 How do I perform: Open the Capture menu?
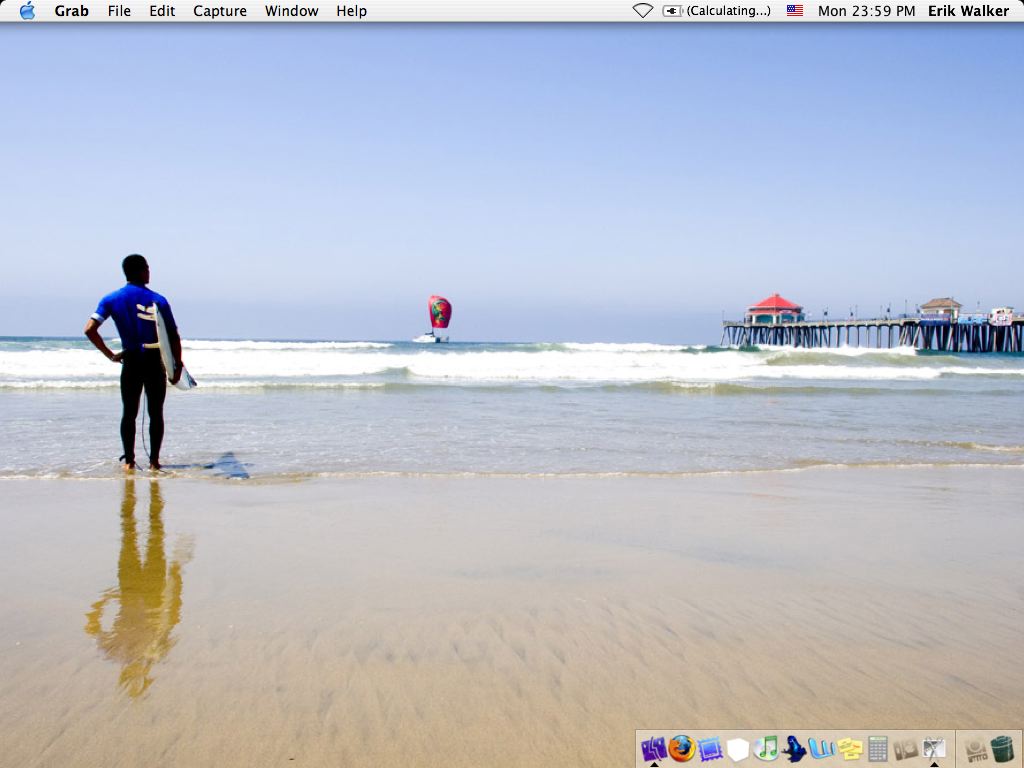[x=219, y=10]
